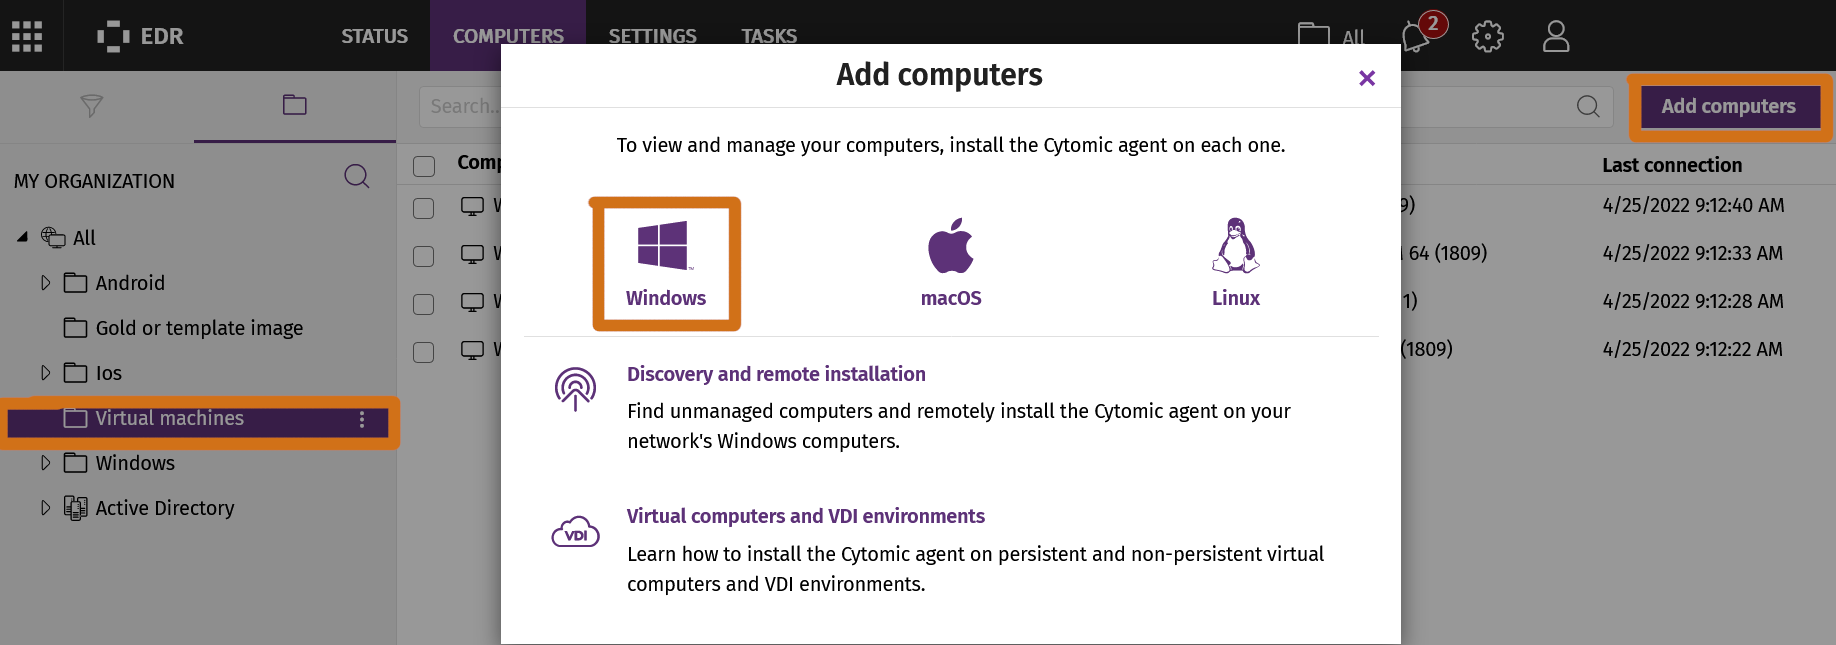Switch to the folder tree tab
This screenshot has width=1836, height=645.
tap(294, 104)
